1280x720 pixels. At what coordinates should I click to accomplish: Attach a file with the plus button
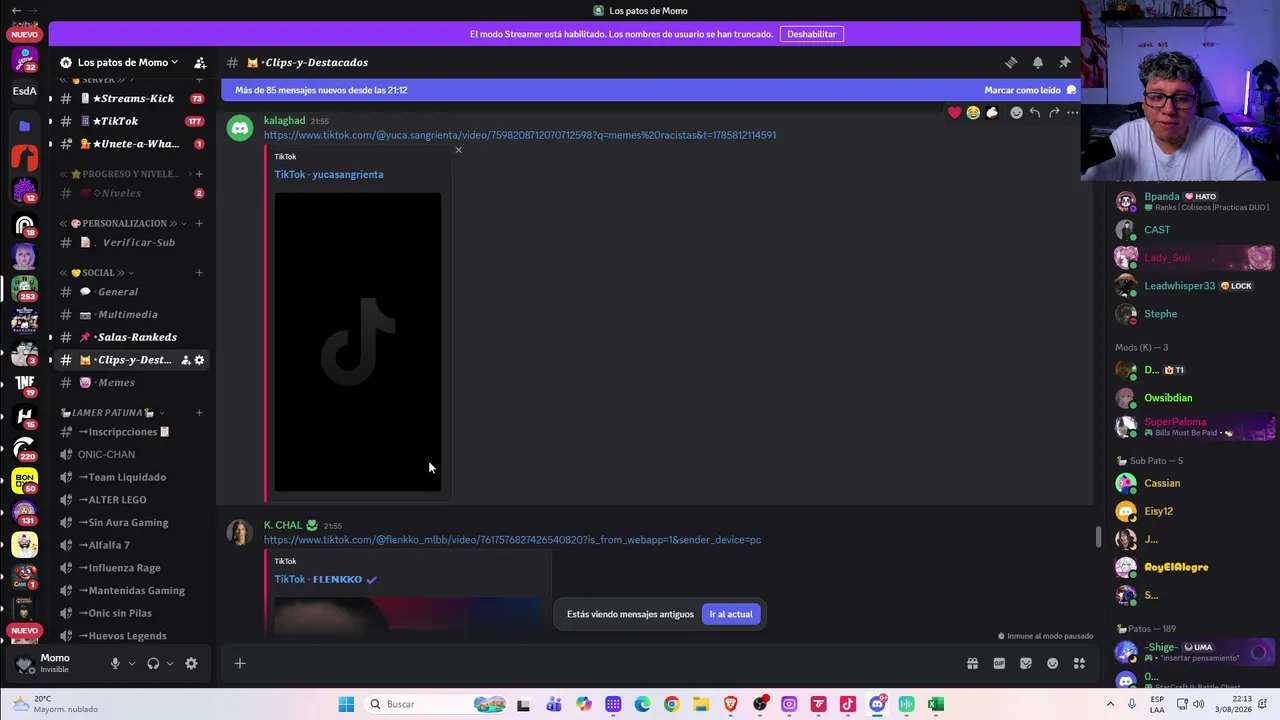point(240,663)
